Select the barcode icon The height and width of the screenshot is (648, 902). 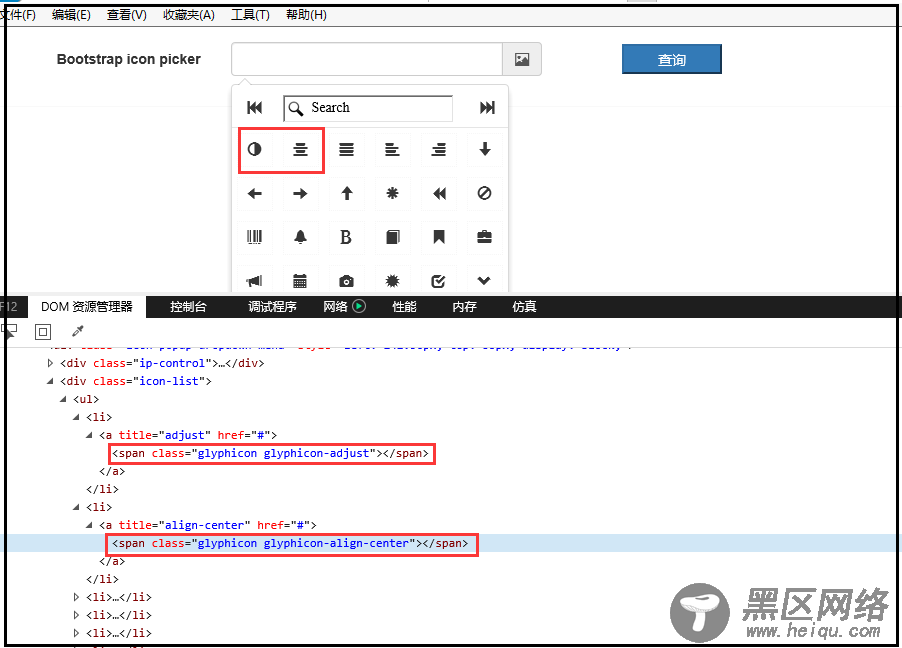pos(254,237)
